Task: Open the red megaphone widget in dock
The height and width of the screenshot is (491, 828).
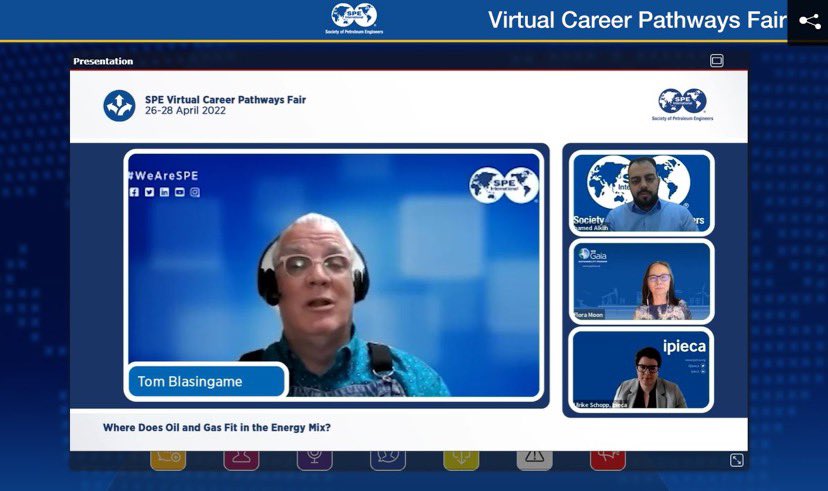Action: 608,459
